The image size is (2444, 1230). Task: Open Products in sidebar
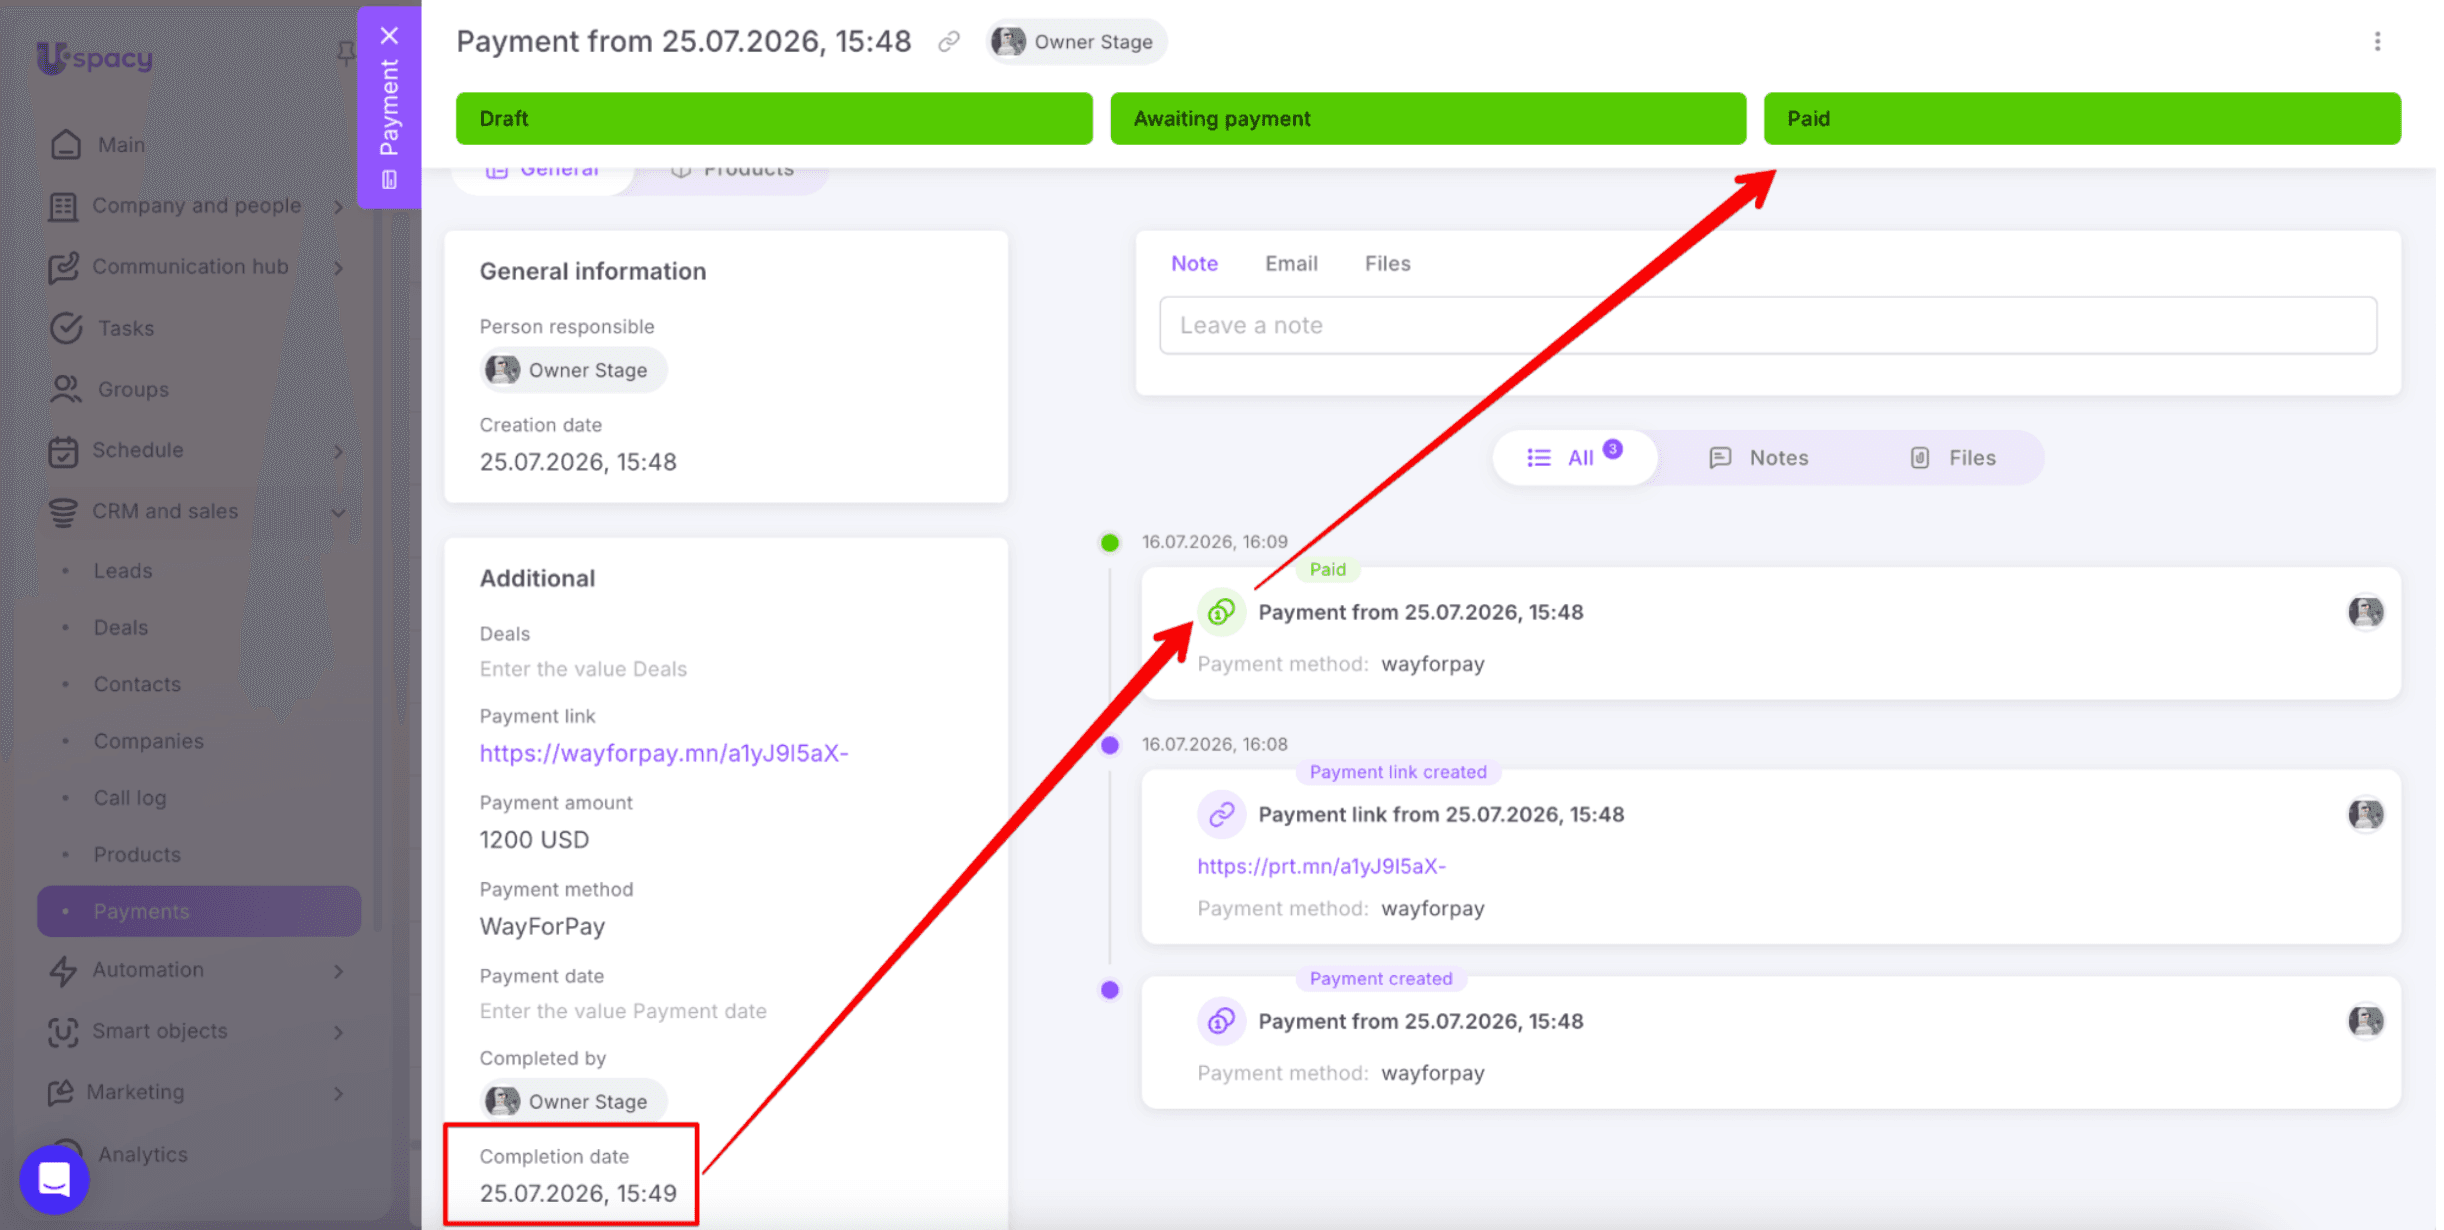click(137, 855)
